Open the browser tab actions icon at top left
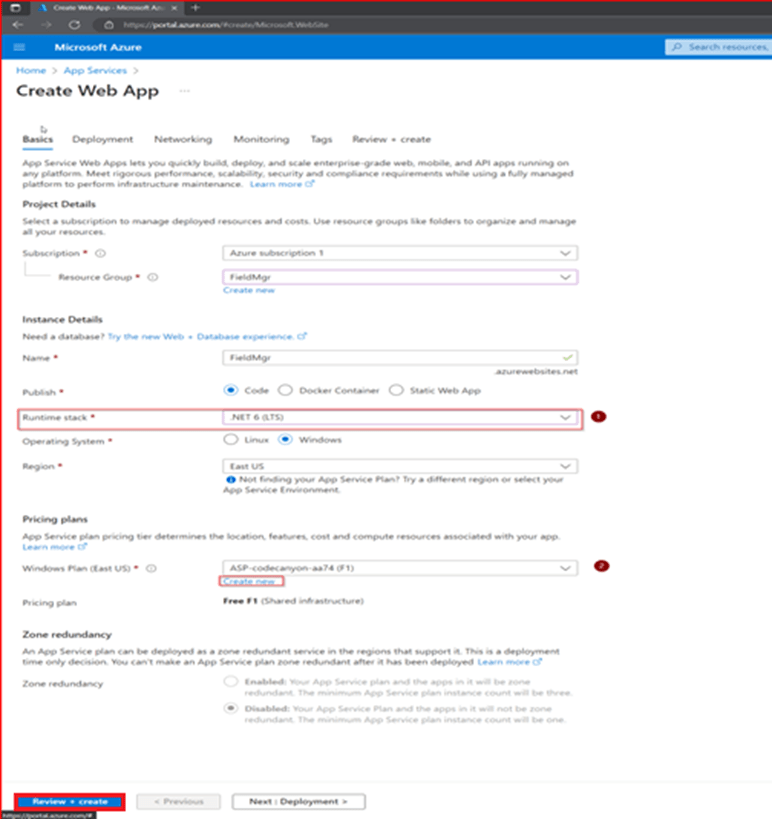Screen dimensions: 772x819 pos(15,8)
